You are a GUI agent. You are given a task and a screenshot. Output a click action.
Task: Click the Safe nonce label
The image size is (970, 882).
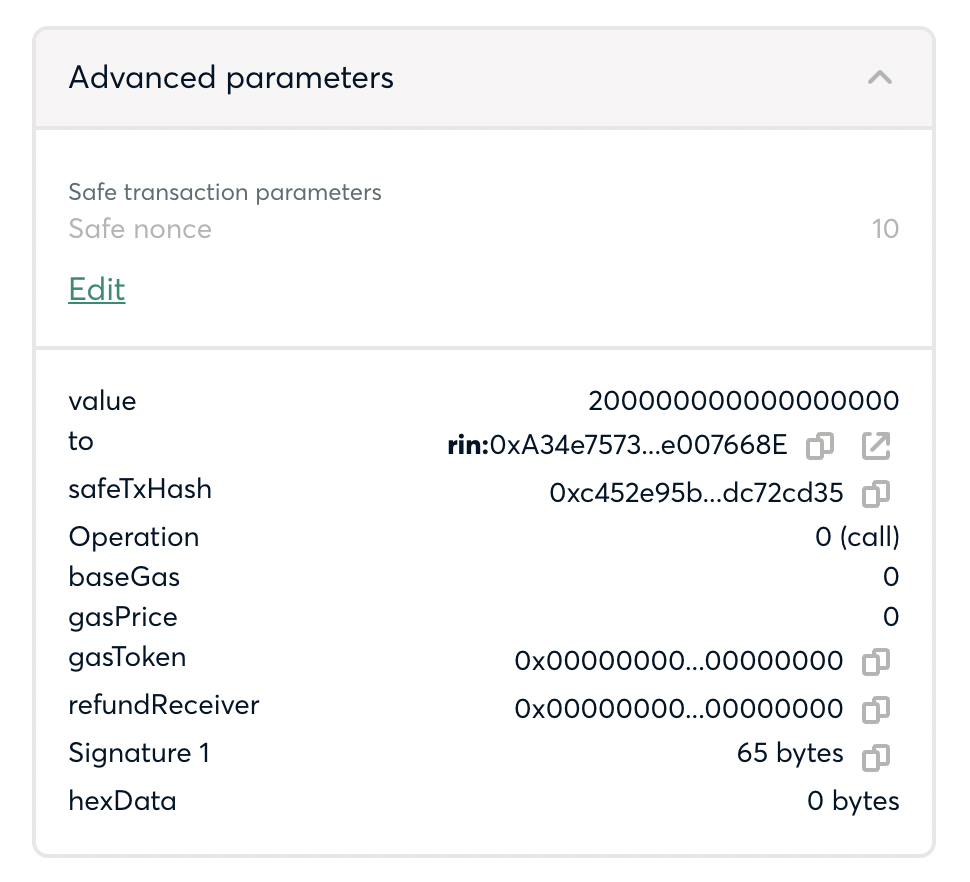tap(140, 229)
